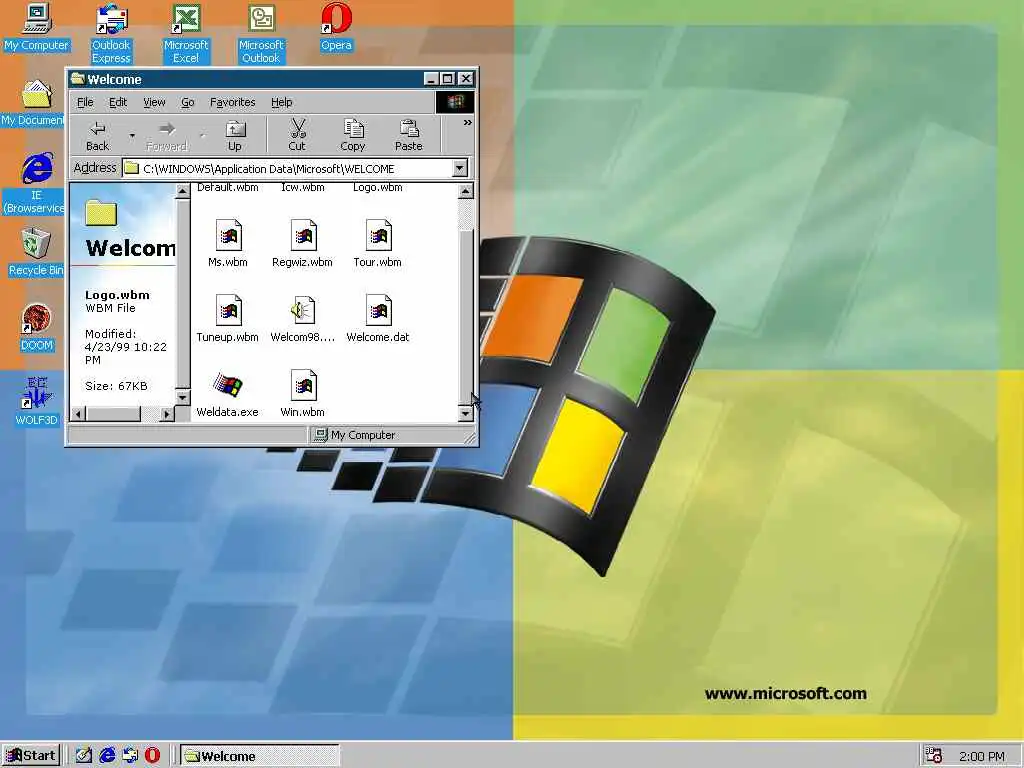The height and width of the screenshot is (768, 1024).
Task: Click info pane horizontal scroll right arrow
Action: (167, 414)
